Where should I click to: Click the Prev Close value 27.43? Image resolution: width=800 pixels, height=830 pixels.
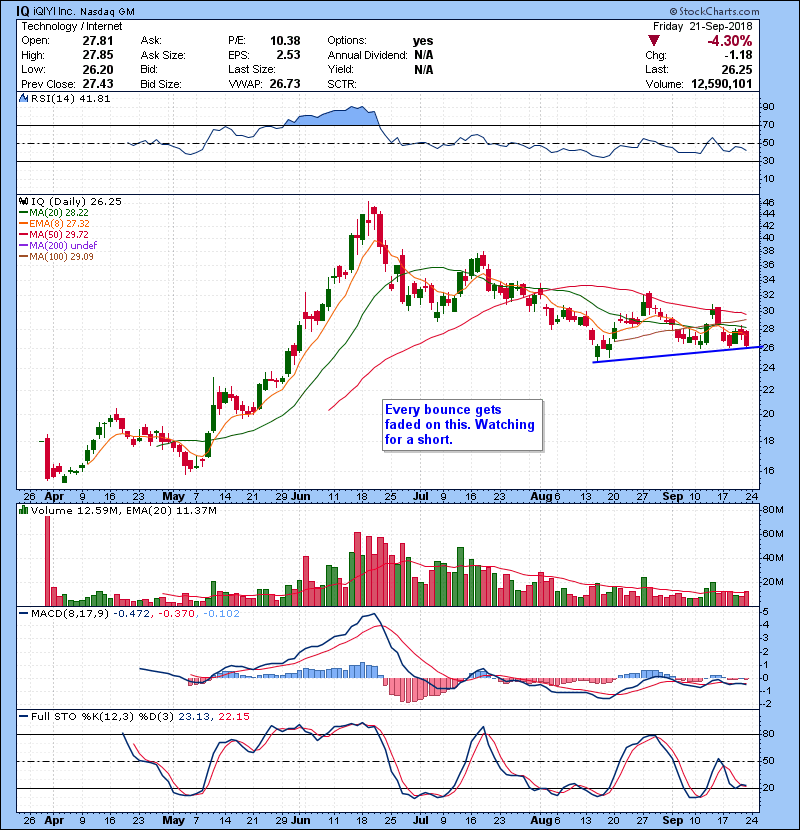[98, 84]
